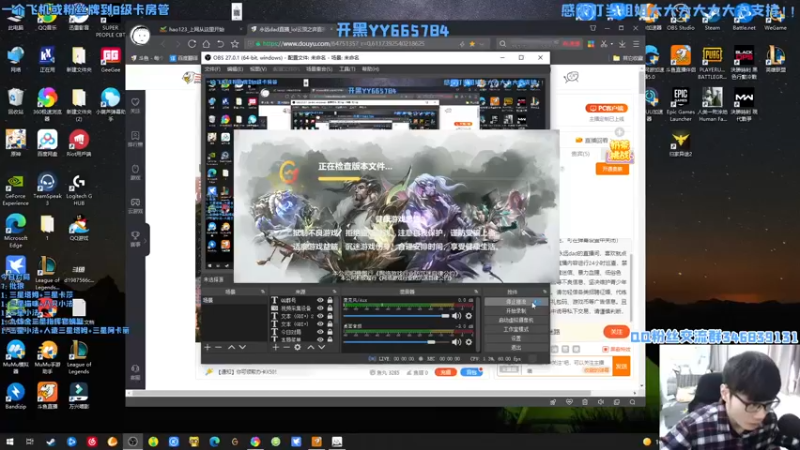Remove selected scene with minus icon in OBS
Viewport: 800px width, 450px height.
(x=219, y=347)
